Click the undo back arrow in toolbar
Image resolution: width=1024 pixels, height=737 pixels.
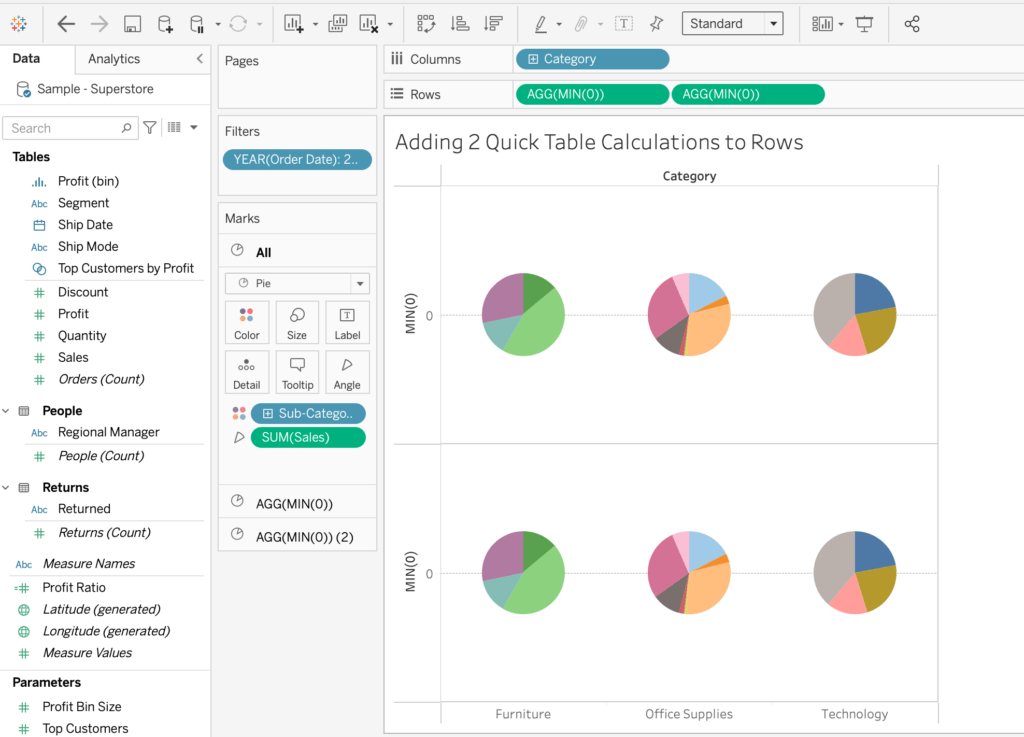pos(66,24)
